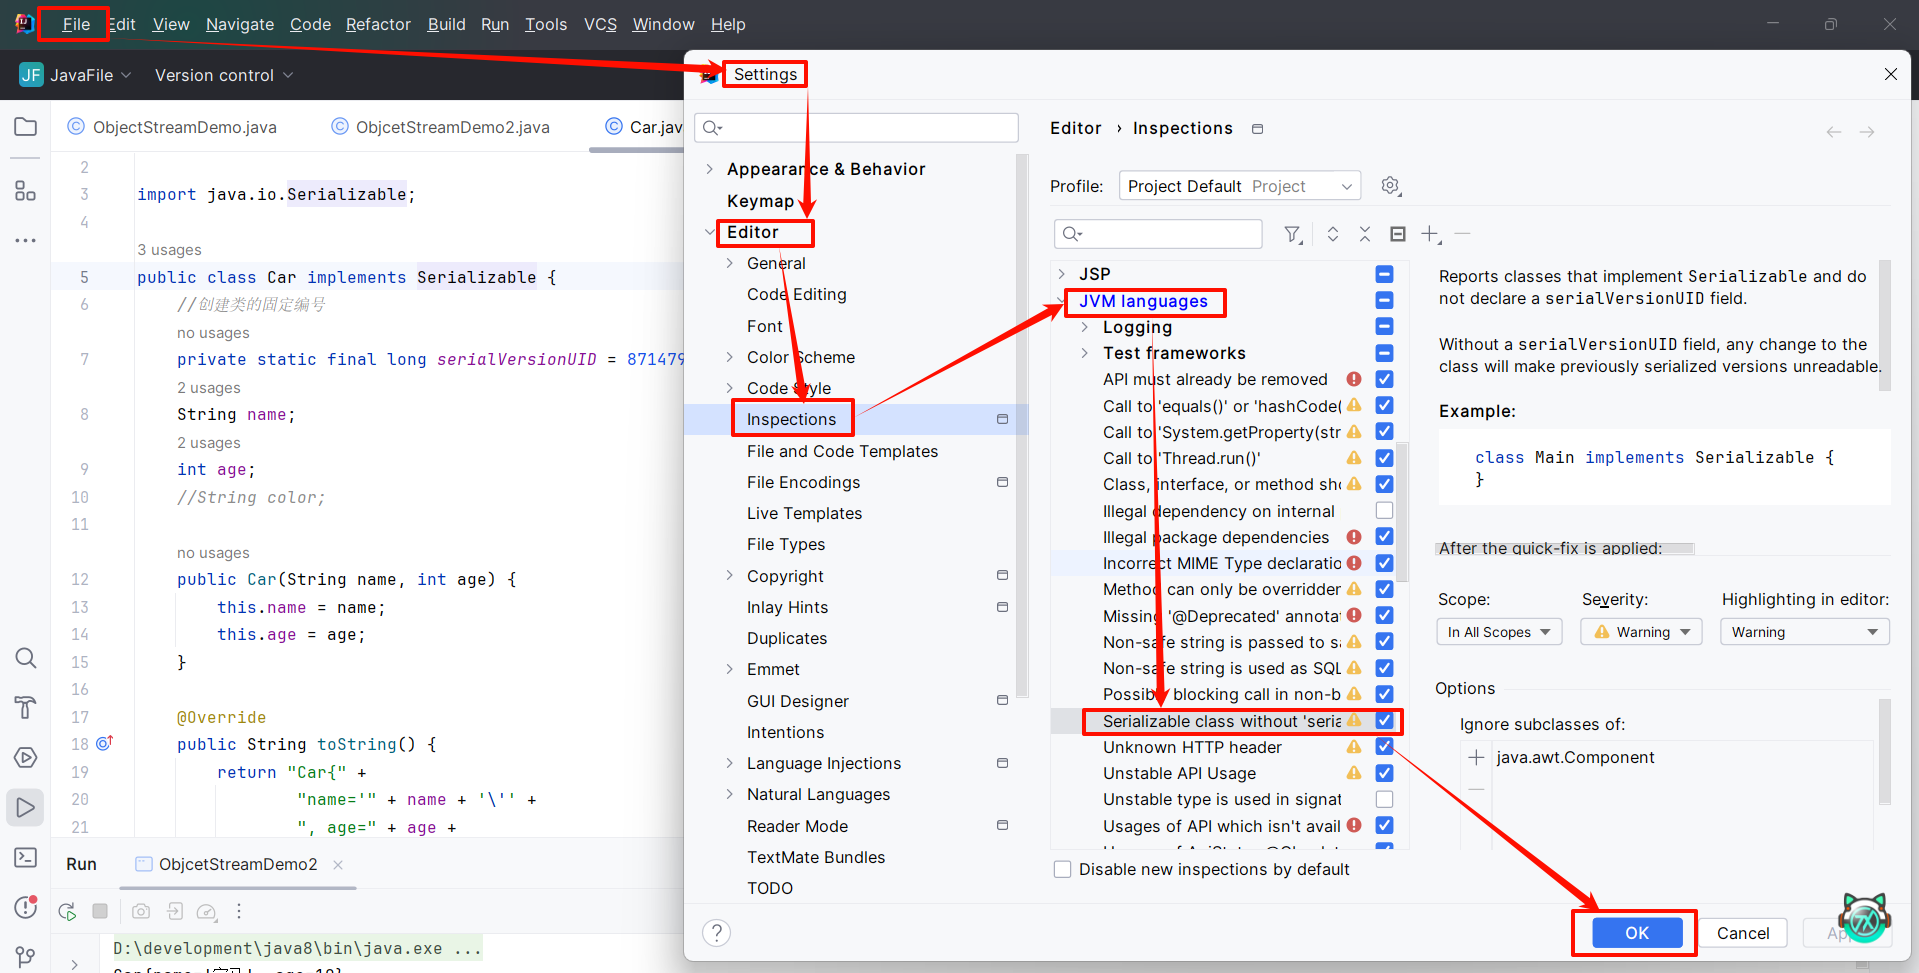The height and width of the screenshot is (973, 1919).
Task: Collapse the Editor settings node
Action: click(x=709, y=232)
